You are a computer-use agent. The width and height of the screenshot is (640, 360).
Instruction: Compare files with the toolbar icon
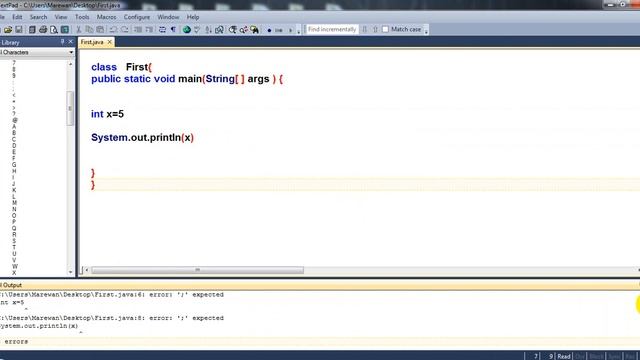(219, 29)
